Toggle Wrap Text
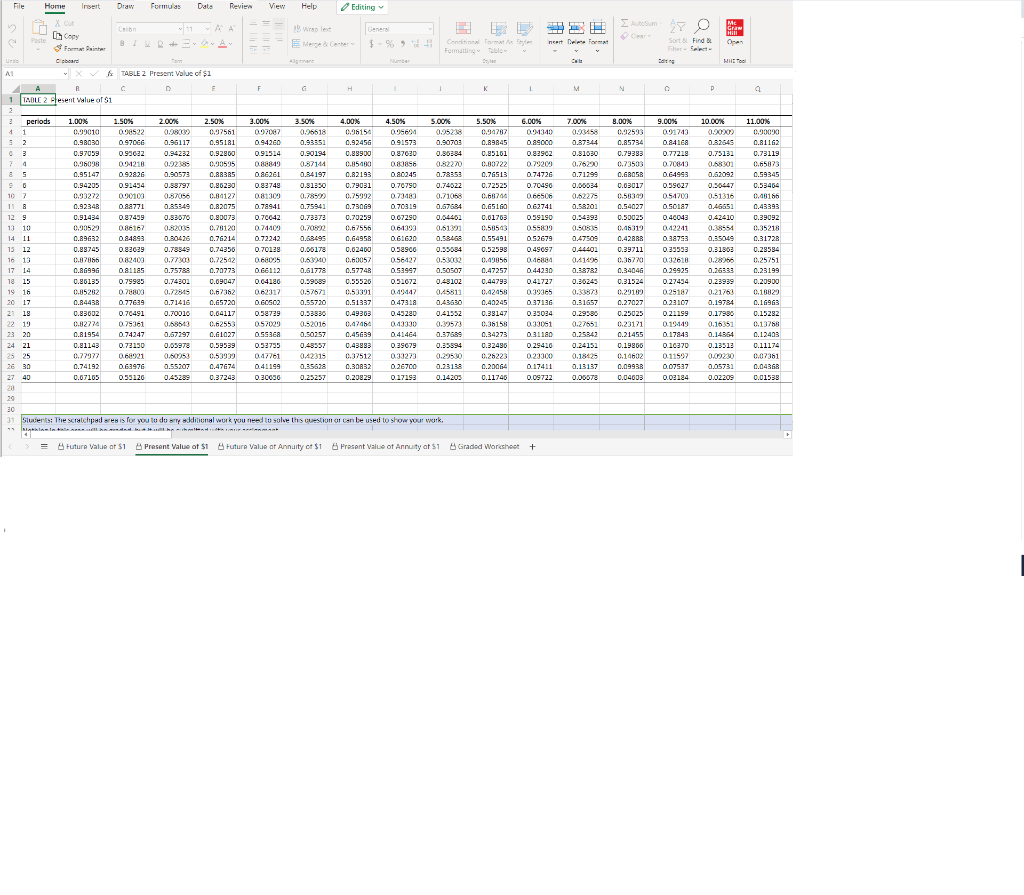 pyautogui.click(x=312, y=29)
